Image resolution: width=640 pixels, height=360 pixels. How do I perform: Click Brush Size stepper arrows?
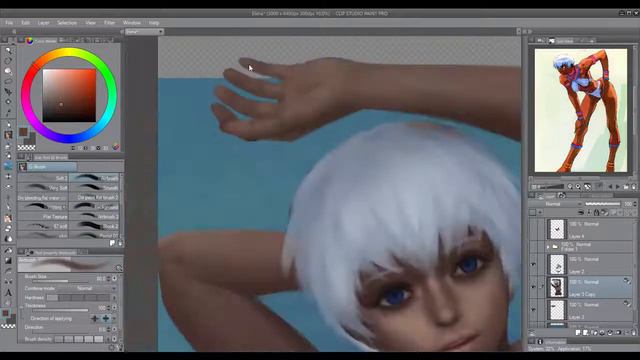point(109,279)
